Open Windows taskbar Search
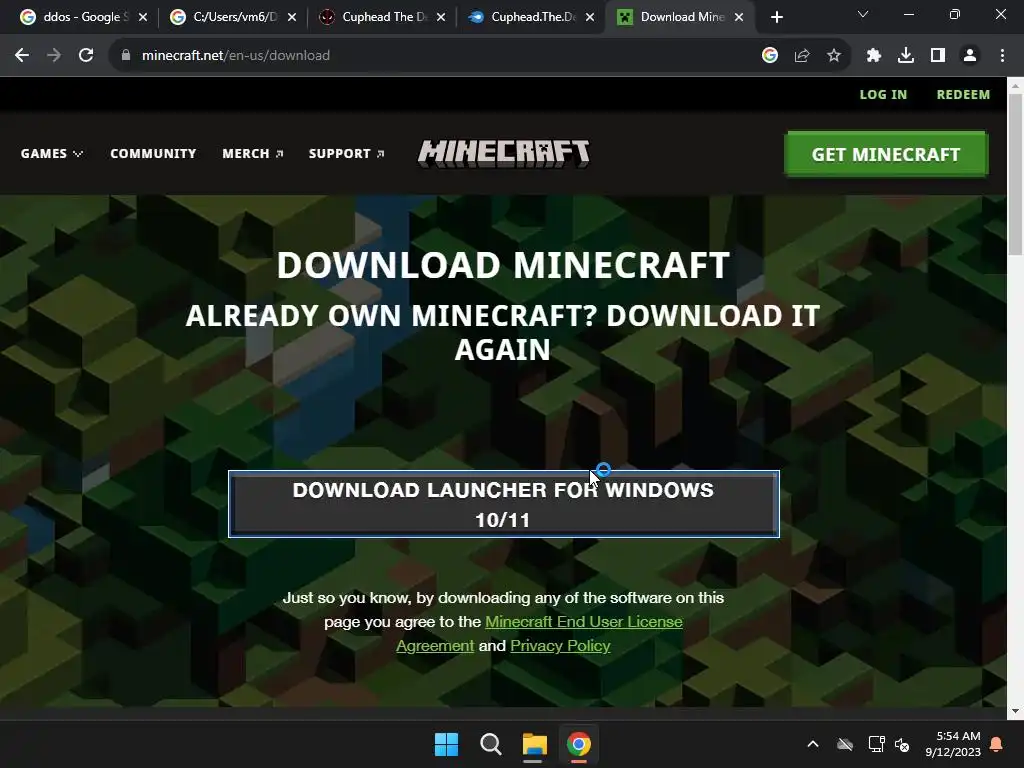 click(490, 744)
